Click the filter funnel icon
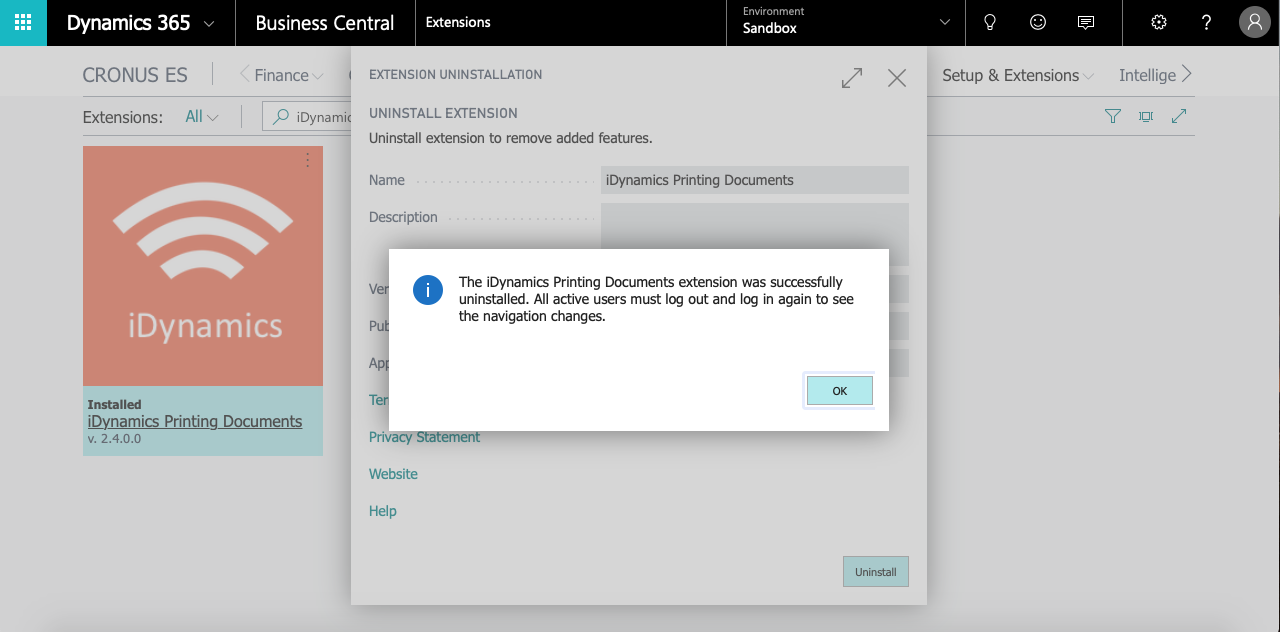This screenshot has height=632, width=1280. [1113, 117]
